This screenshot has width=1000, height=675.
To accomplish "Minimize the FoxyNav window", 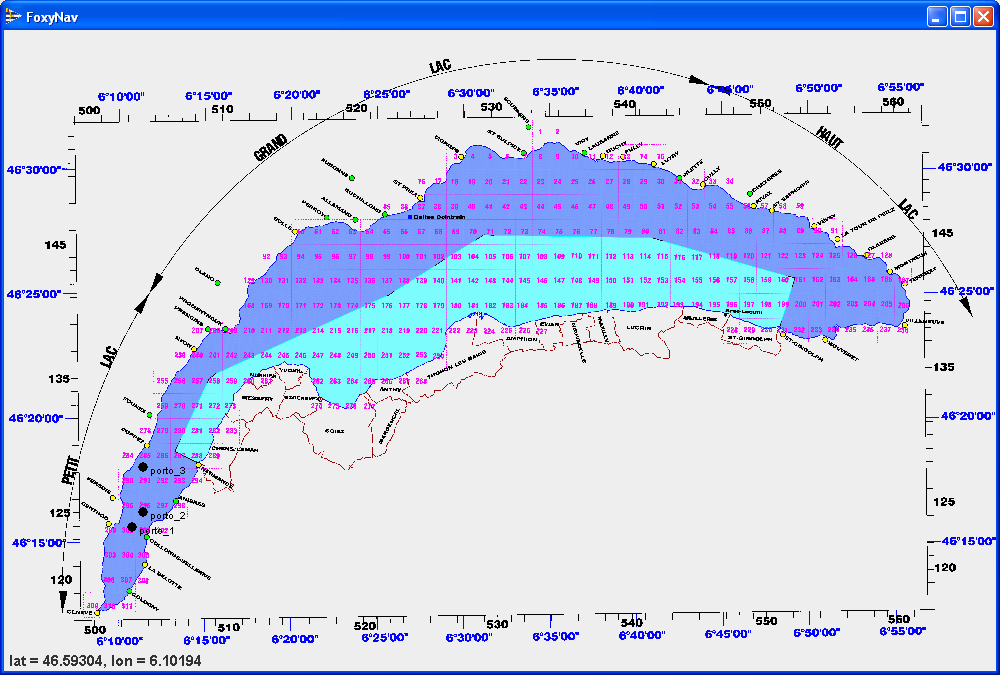I will tap(937, 17).
